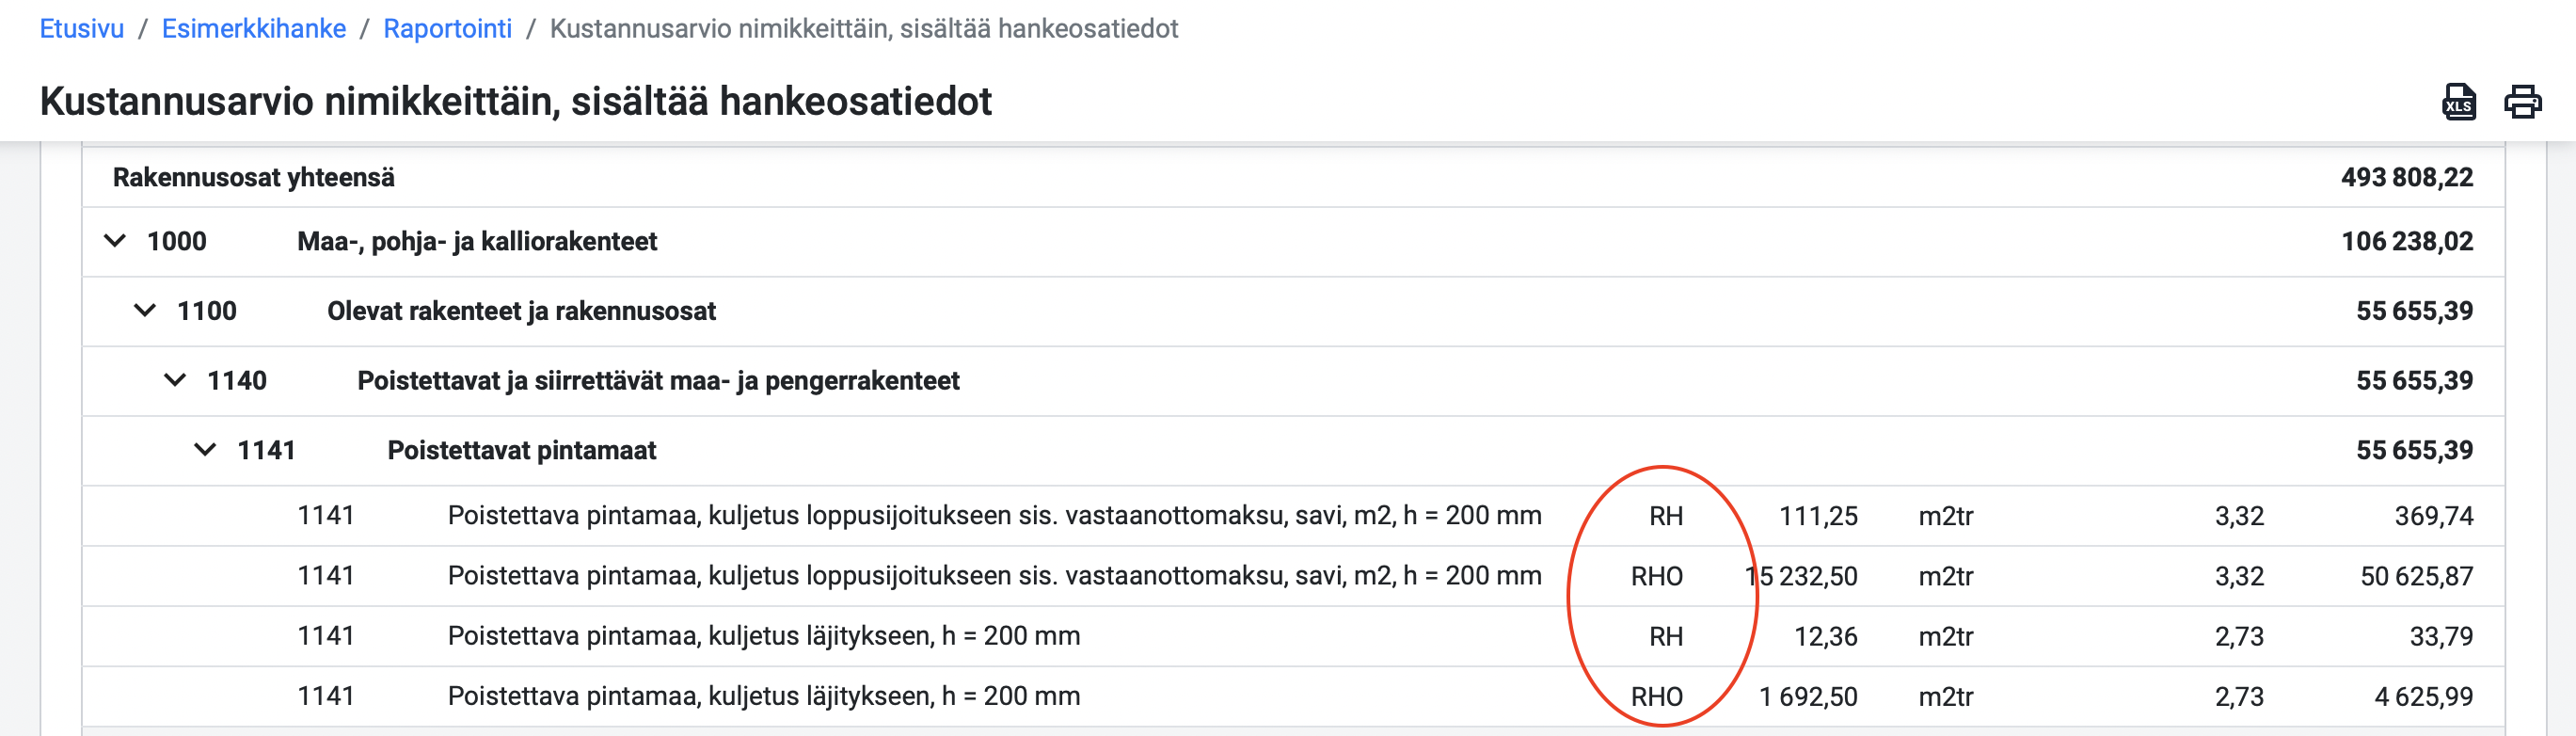Open the Etusivu breadcrumb link
The height and width of the screenshot is (736, 2576).
pyautogui.click(x=82, y=28)
